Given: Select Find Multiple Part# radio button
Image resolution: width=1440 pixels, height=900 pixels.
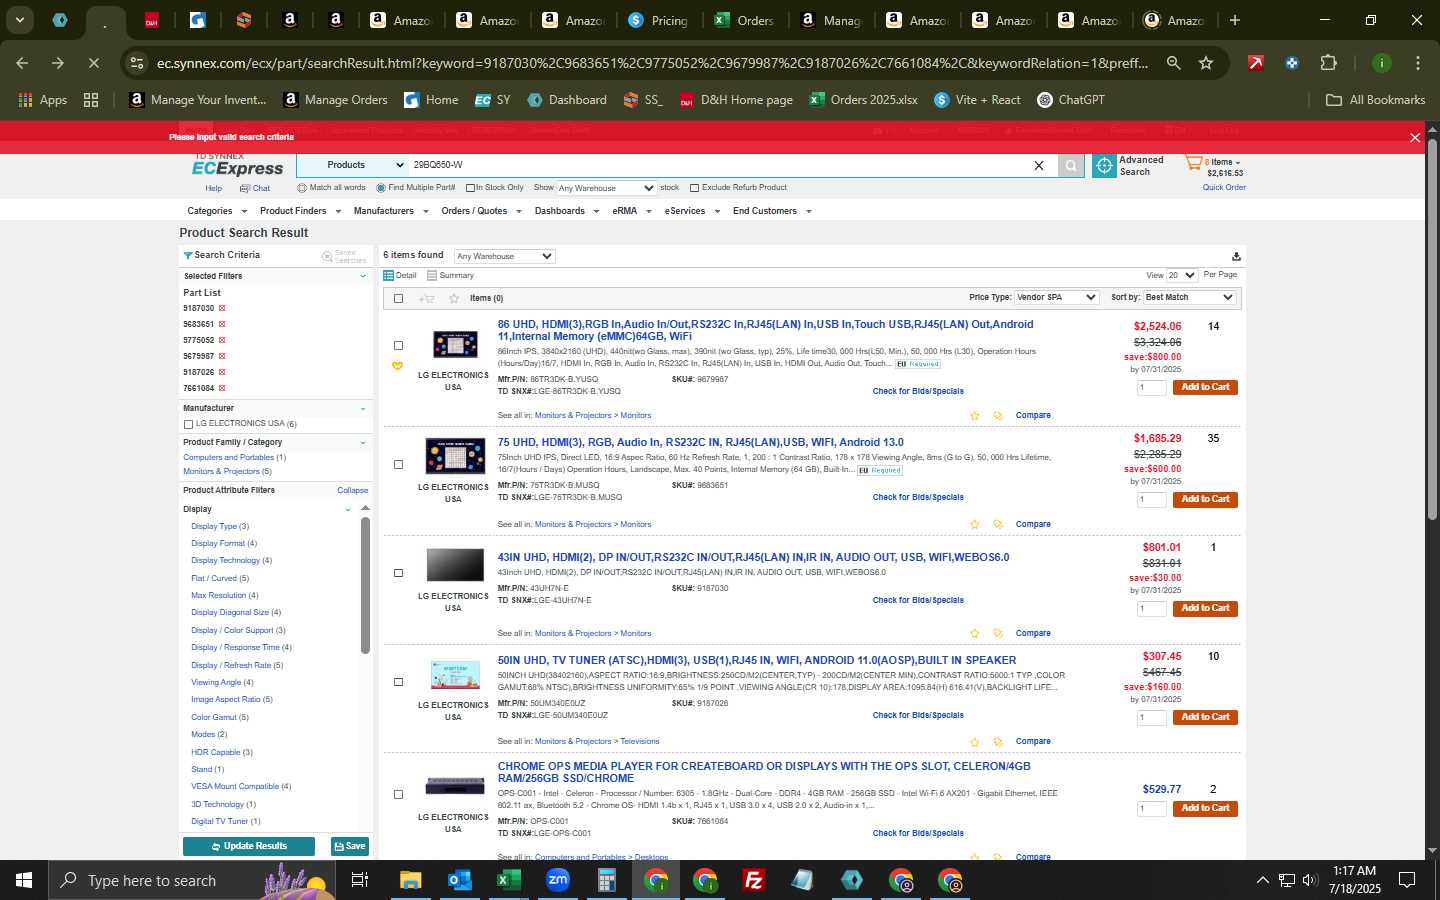Looking at the screenshot, I should coord(381,188).
